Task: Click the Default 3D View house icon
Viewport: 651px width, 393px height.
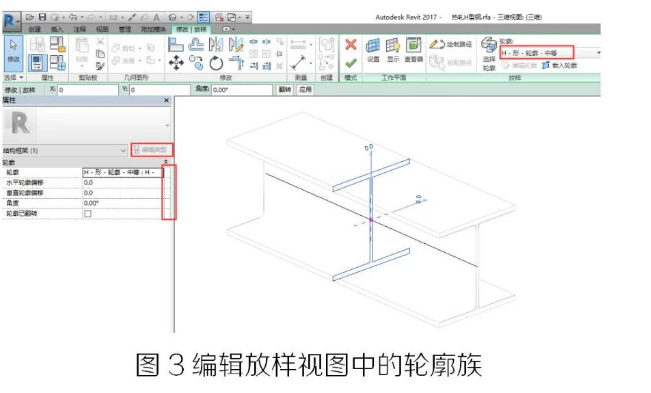Action: tap(172, 17)
